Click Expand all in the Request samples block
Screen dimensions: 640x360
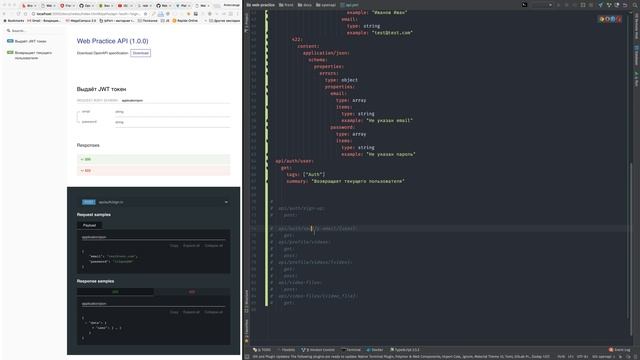click(191, 246)
